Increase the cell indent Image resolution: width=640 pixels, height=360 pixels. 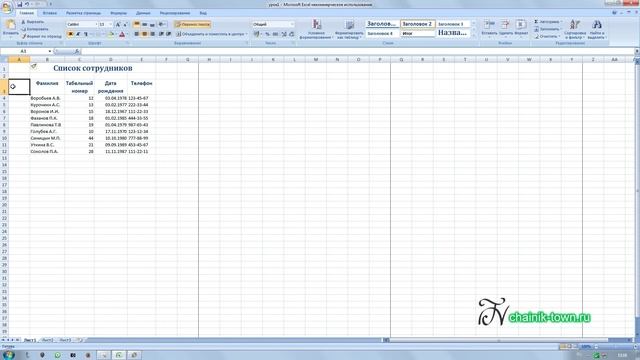(169, 34)
